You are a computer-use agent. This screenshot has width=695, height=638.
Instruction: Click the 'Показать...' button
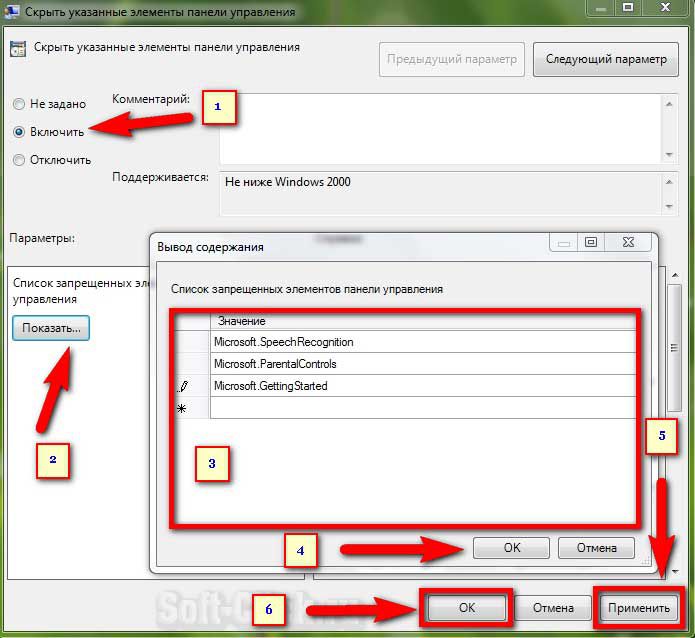click(51, 328)
